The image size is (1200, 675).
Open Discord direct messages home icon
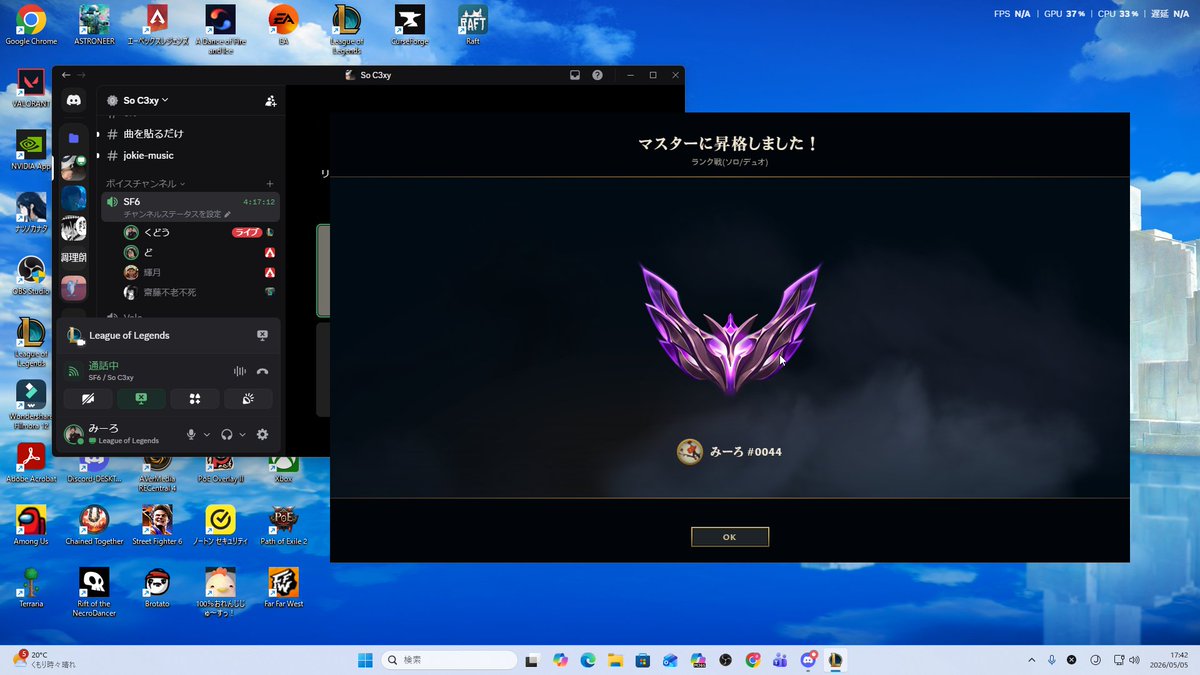[73, 100]
